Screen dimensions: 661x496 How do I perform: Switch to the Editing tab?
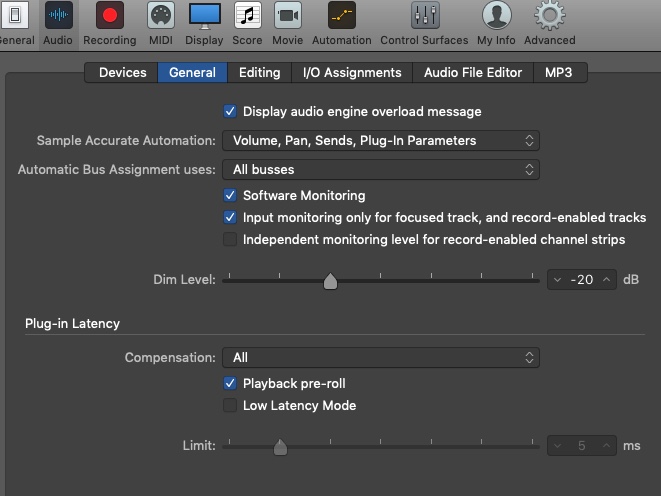pyautogui.click(x=259, y=72)
